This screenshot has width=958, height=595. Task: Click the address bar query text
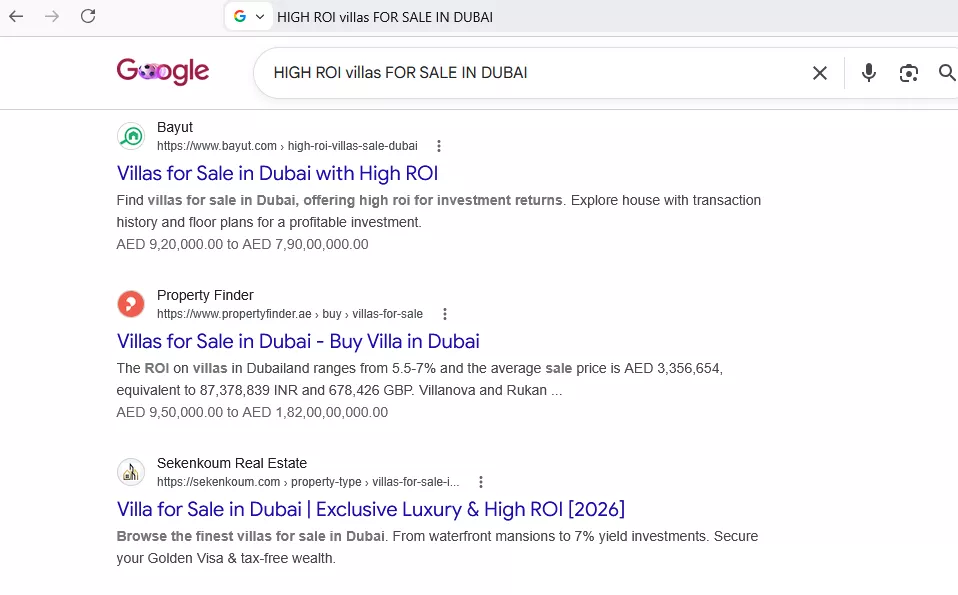tap(385, 17)
